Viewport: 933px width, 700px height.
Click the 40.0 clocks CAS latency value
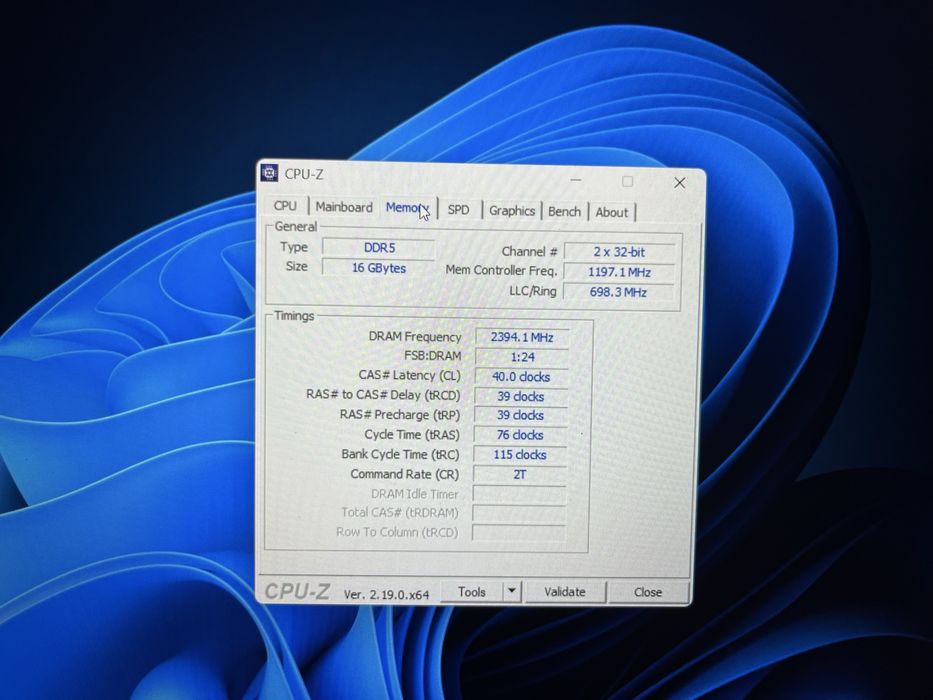pos(521,376)
